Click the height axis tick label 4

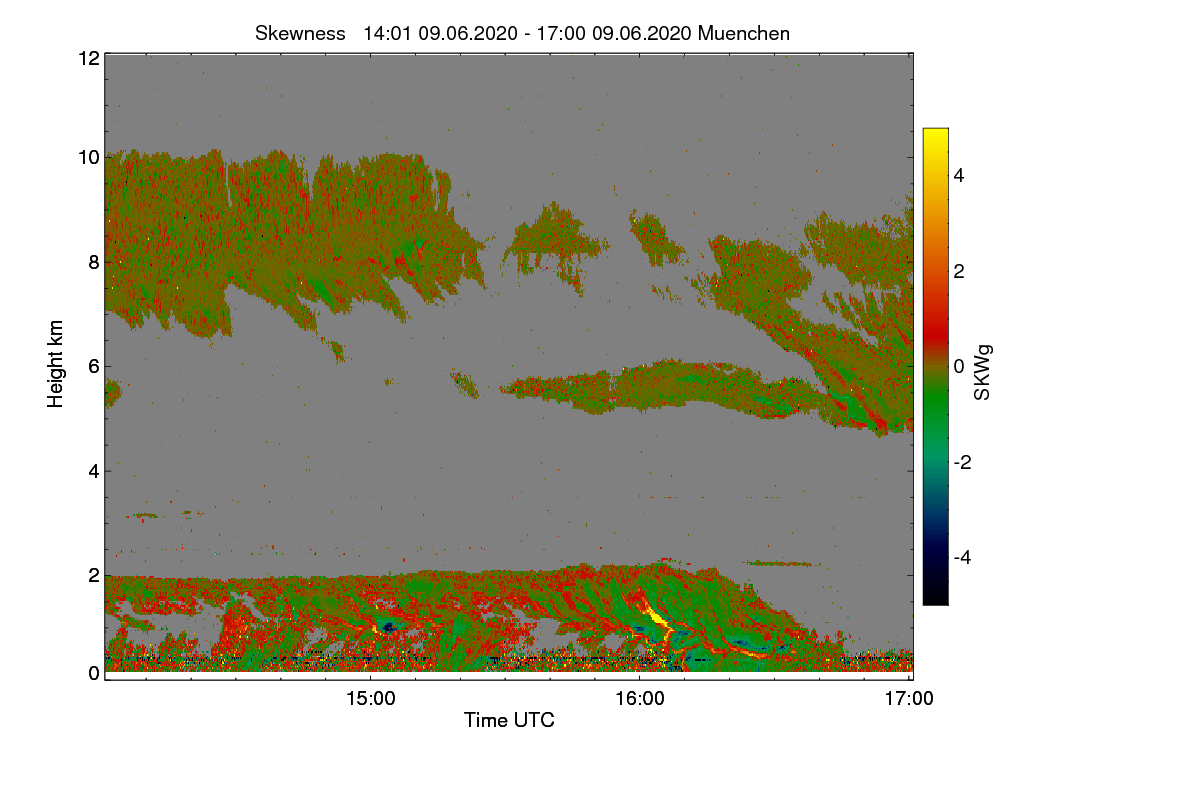point(94,470)
